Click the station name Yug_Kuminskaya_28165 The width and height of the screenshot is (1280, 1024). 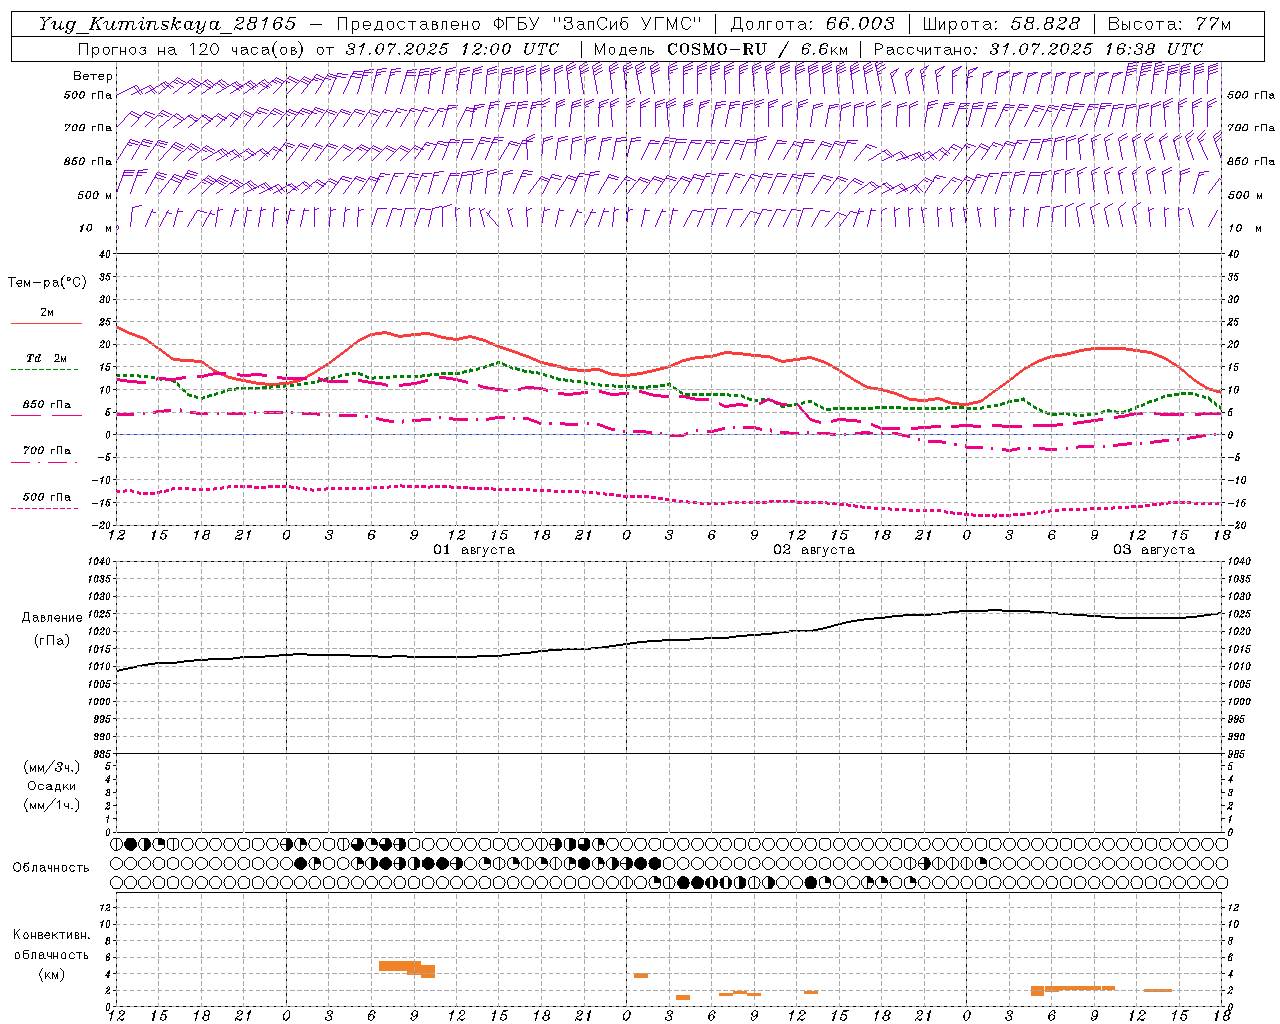167,24
